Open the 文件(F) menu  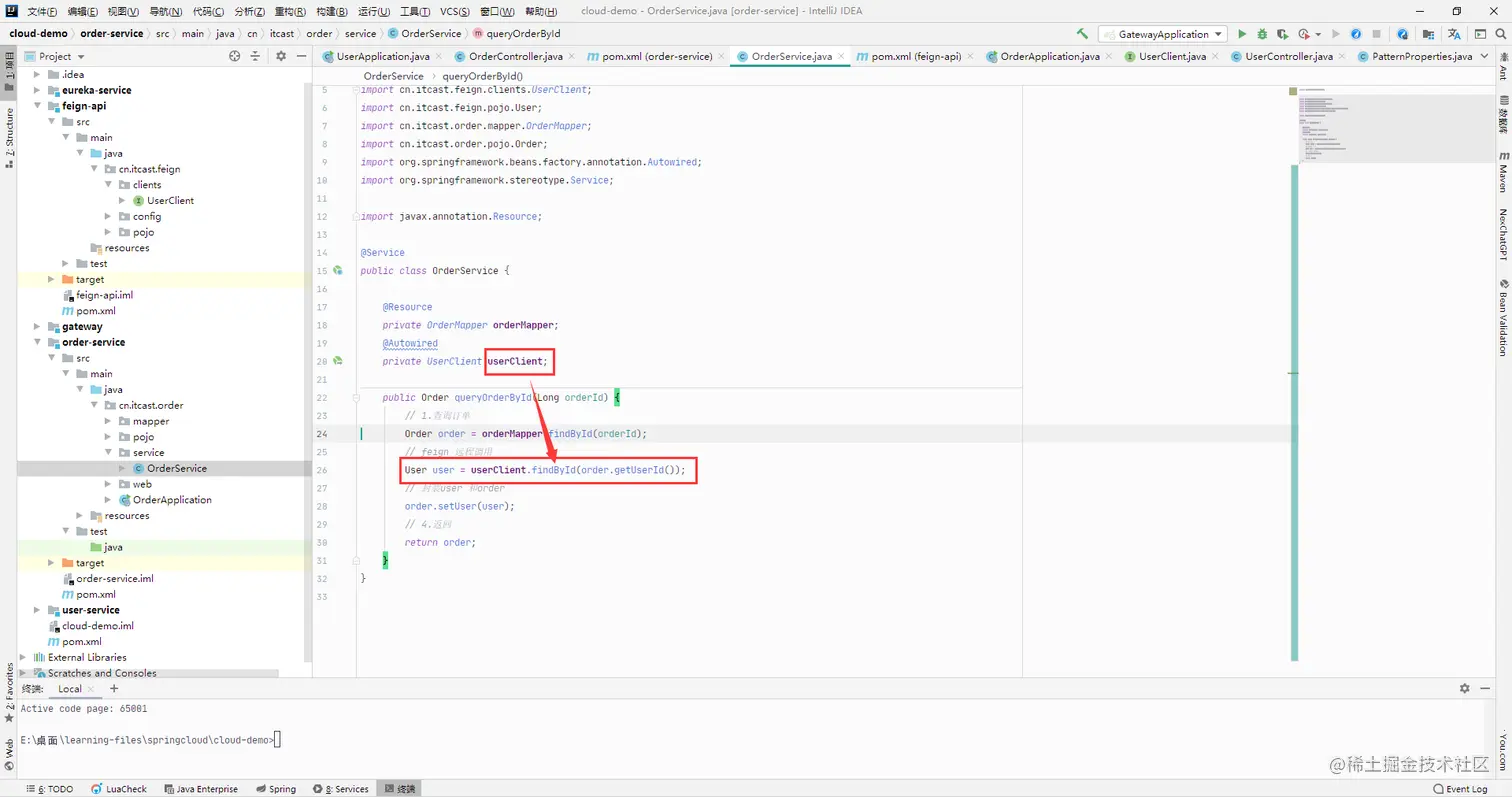pyautogui.click(x=42, y=11)
